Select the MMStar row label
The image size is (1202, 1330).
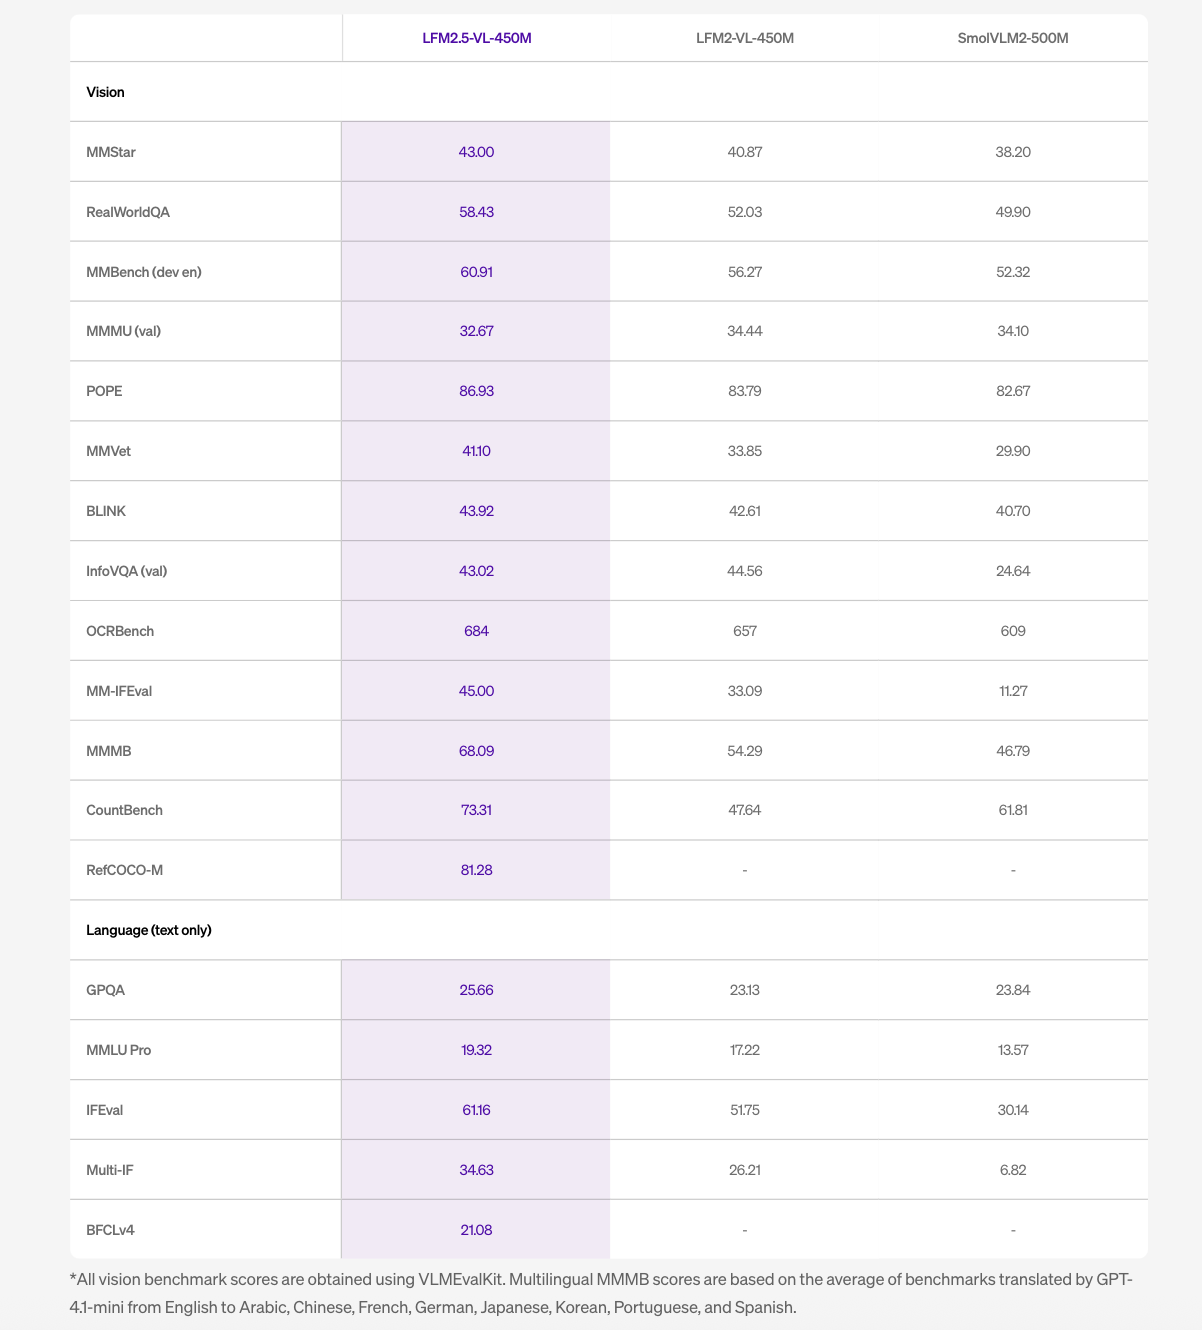[x=111, y=152]
